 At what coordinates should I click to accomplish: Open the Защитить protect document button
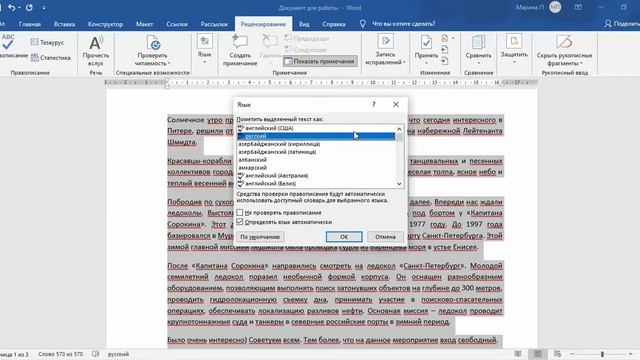pos(514,49)
